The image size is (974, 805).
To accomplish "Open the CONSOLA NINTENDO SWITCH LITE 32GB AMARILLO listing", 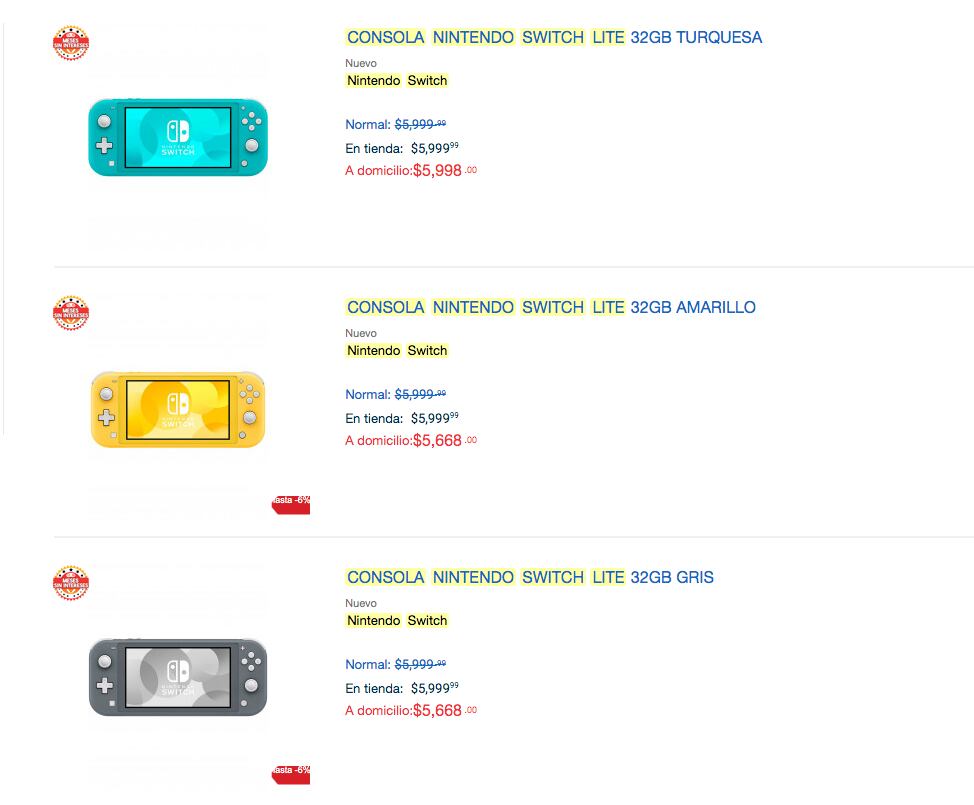I will pyautogui.click(x=550, y=307).
